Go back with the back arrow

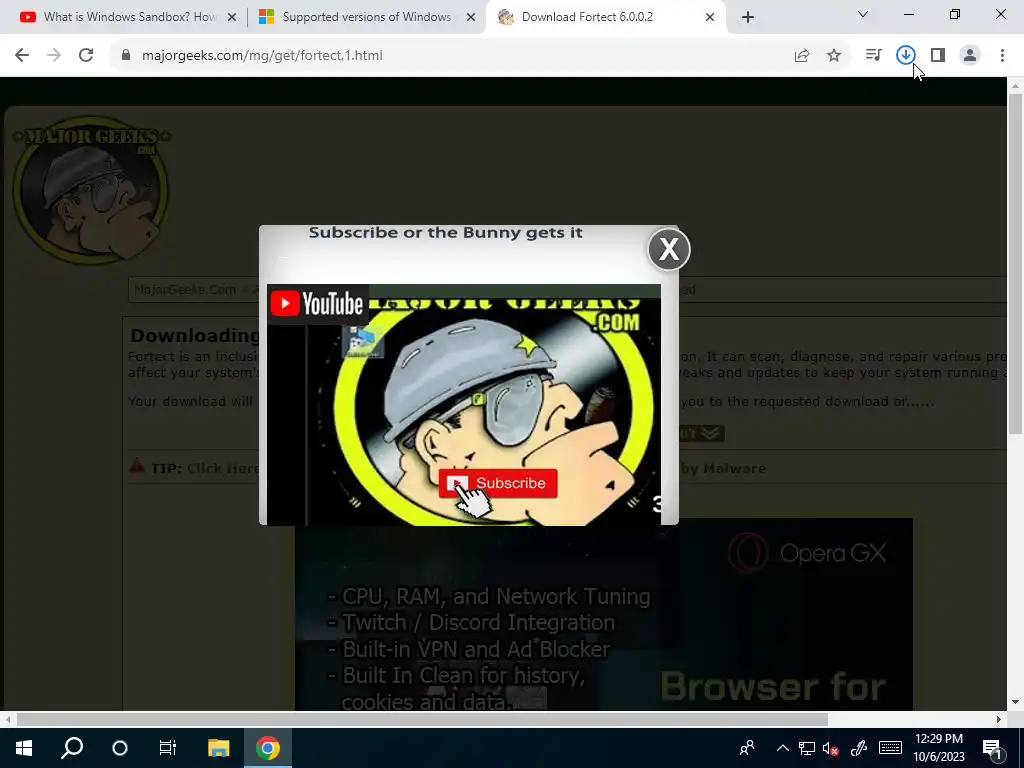coord(22,56)
